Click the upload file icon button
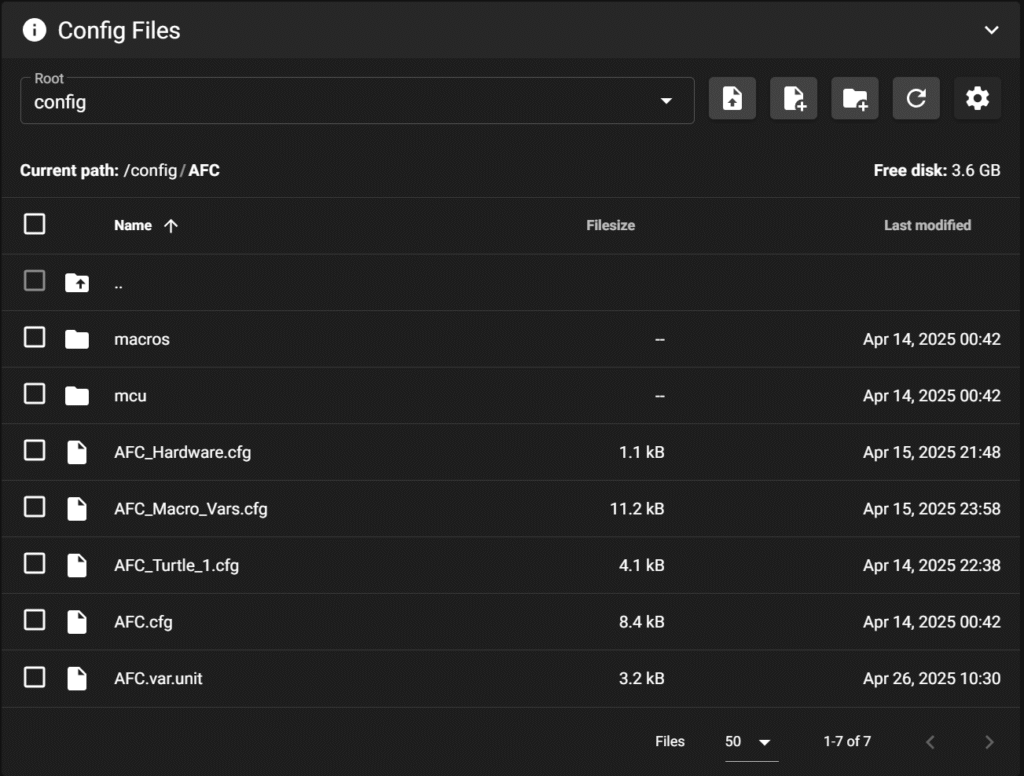This screenshot has width=1024, height=776. [732, 98]
